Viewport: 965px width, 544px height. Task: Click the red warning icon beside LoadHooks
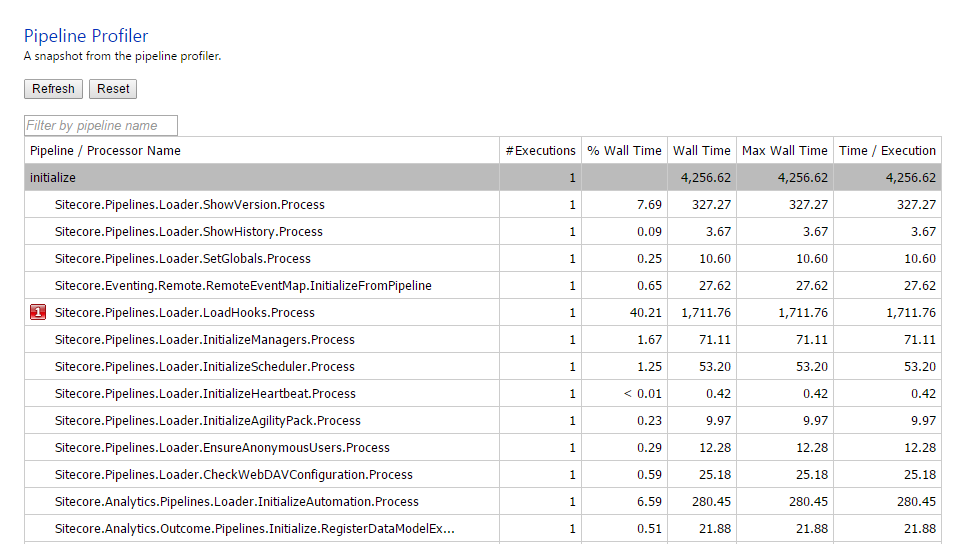pos(38,313)
